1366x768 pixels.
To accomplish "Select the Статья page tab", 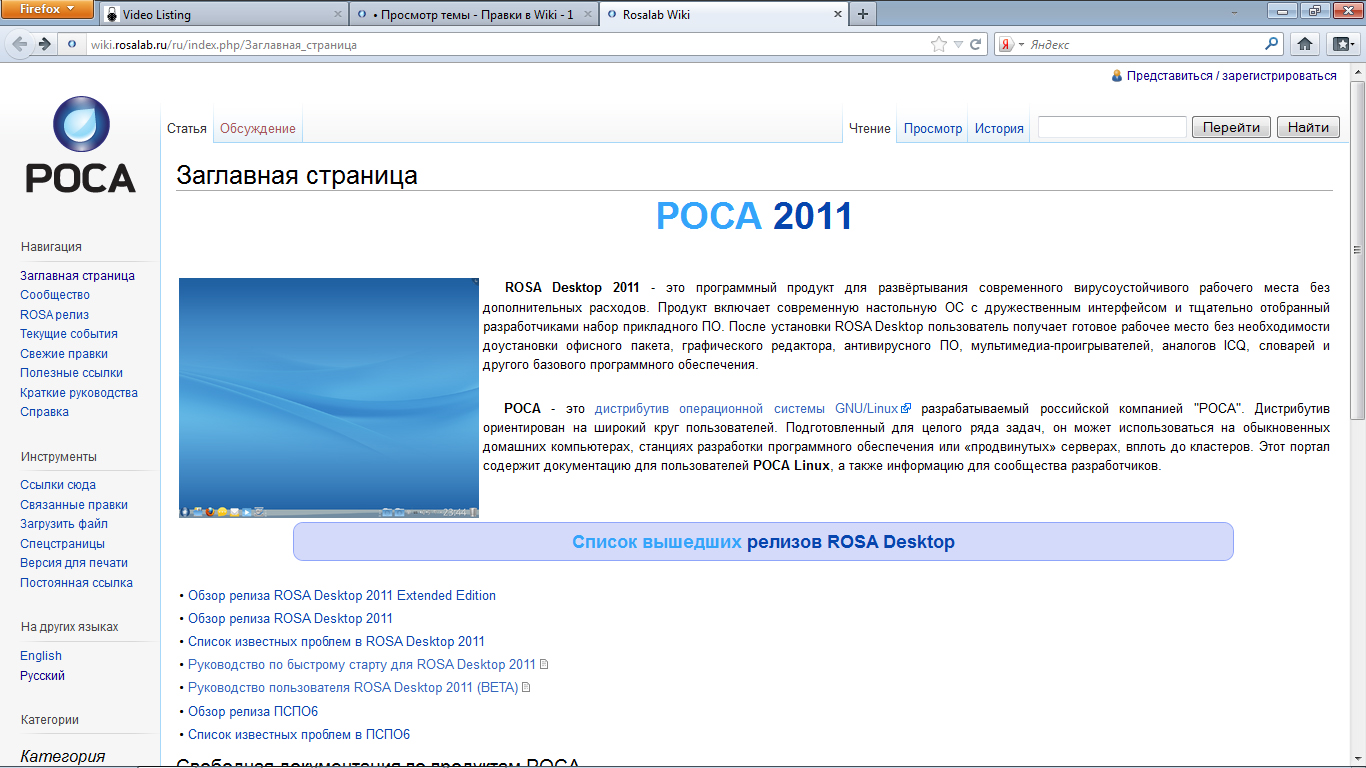I will pyautogui.click(x=187, y=129).
